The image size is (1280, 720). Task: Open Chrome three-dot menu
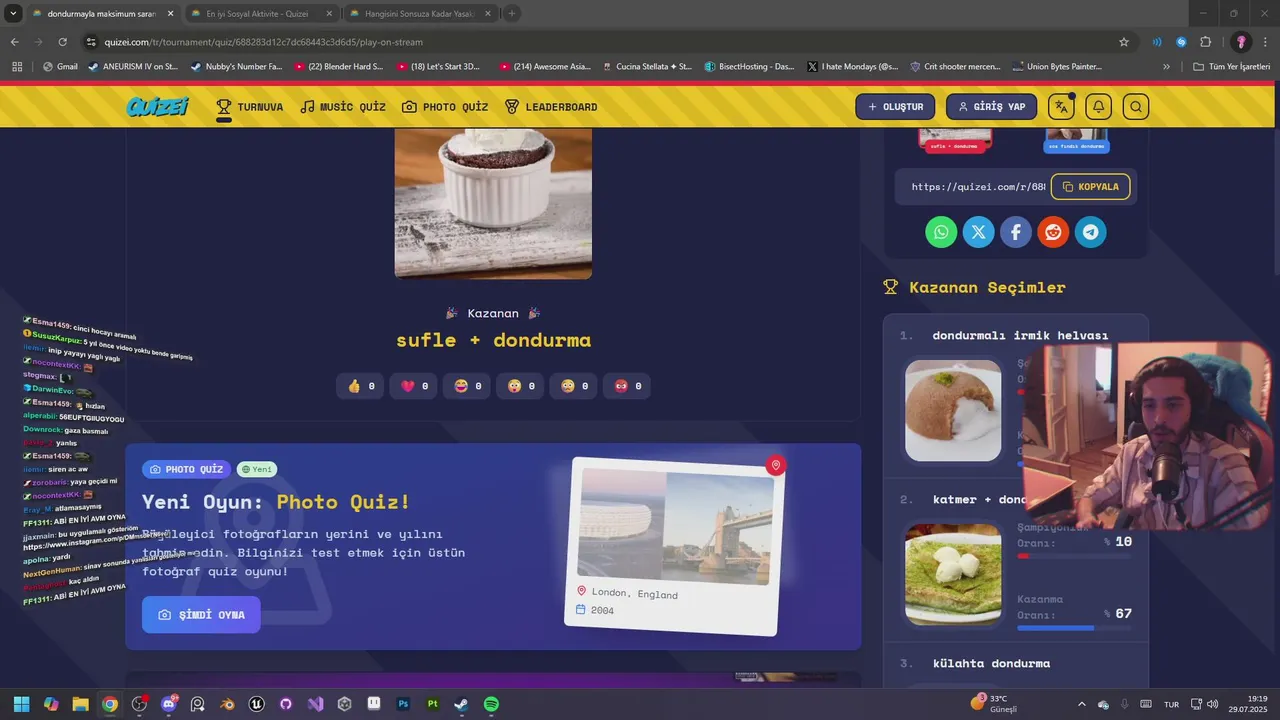point(1265,42)
